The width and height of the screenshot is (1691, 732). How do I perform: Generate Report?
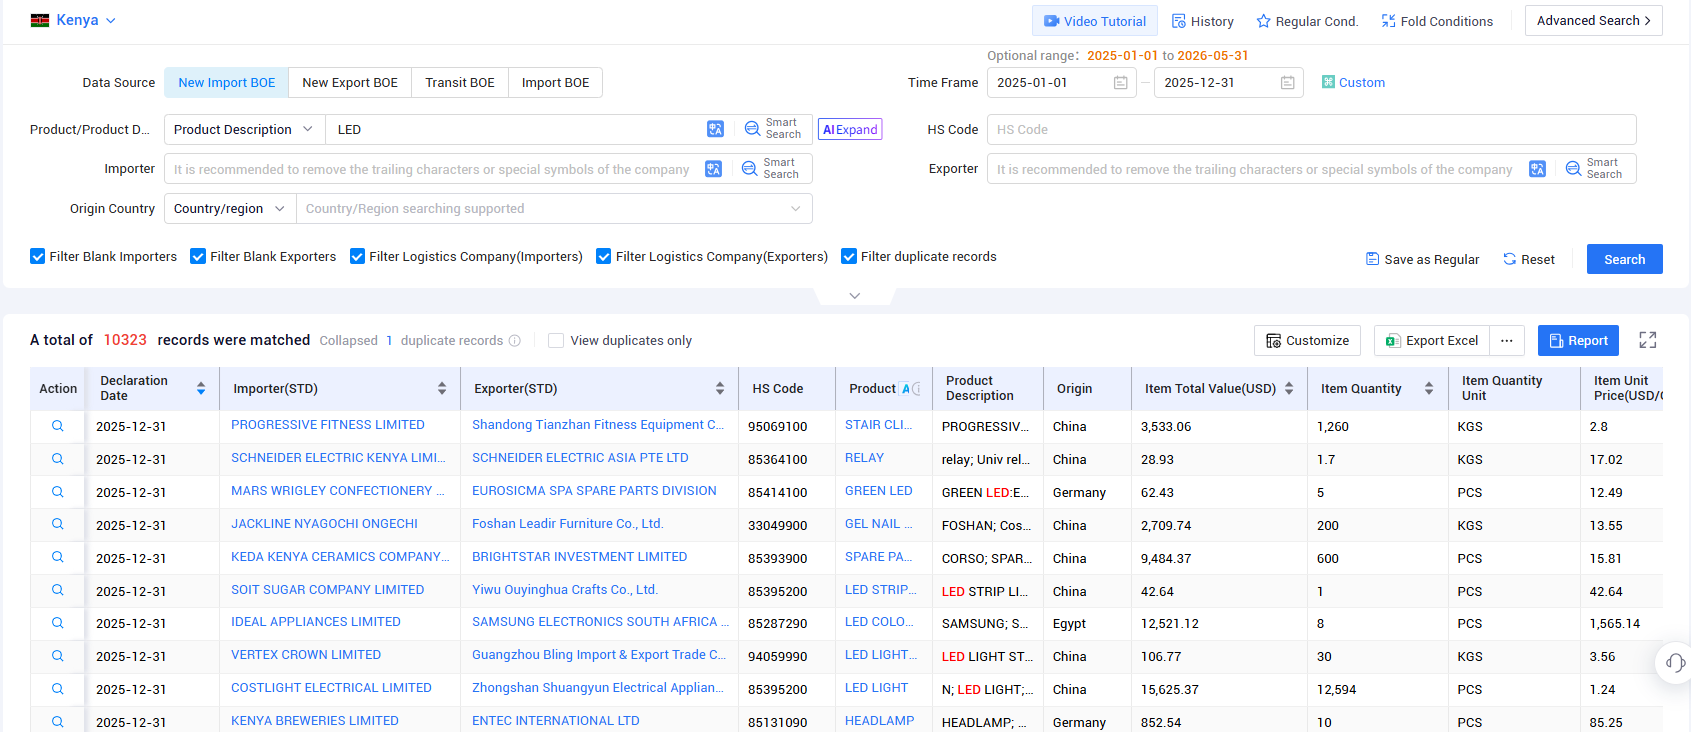pos(1578,341)
